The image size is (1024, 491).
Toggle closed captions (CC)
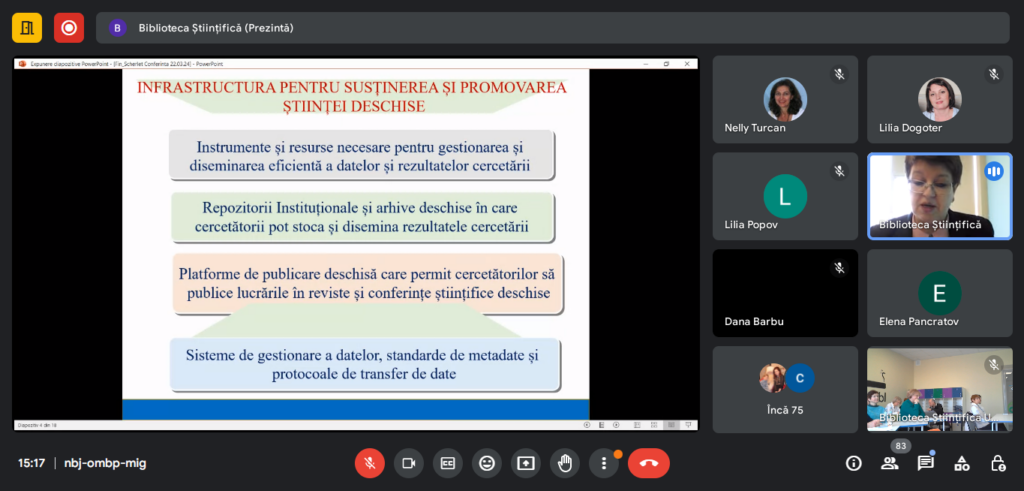tap(448, 463)
